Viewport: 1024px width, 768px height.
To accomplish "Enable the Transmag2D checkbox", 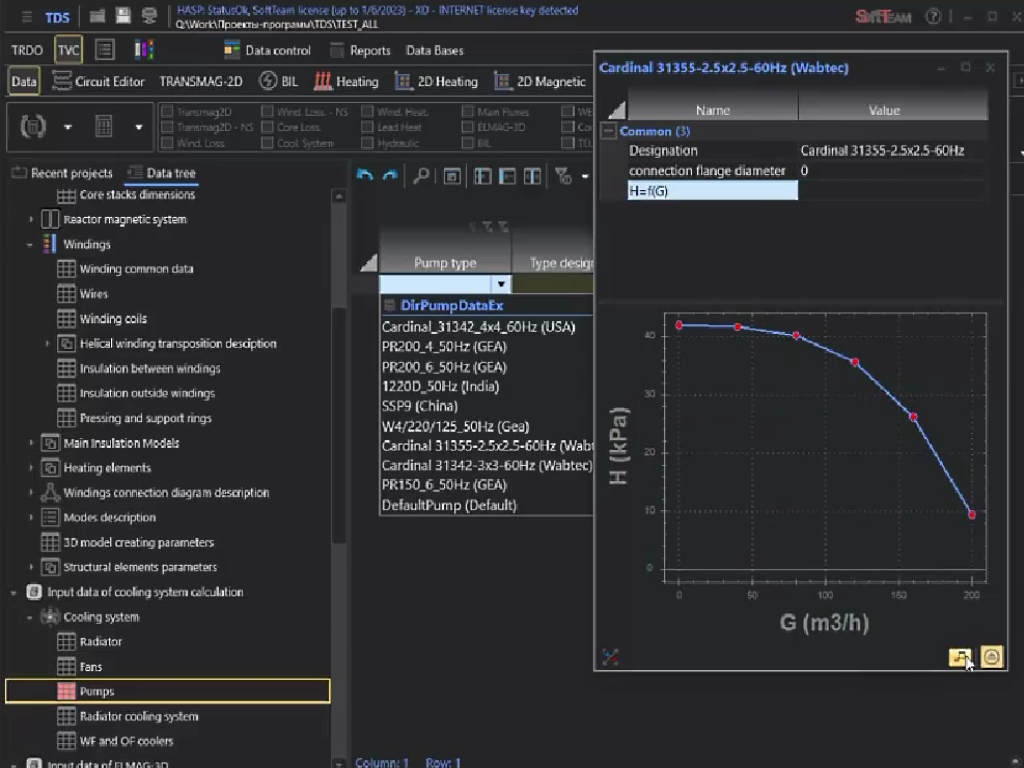I will [167, 112].
